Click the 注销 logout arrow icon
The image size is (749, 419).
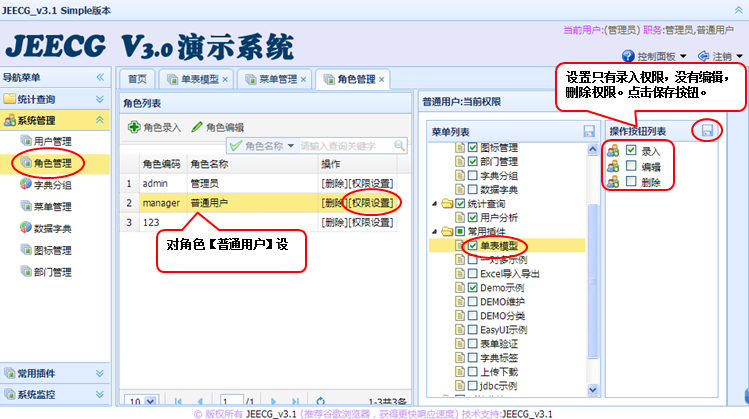(x=703, y=56)
